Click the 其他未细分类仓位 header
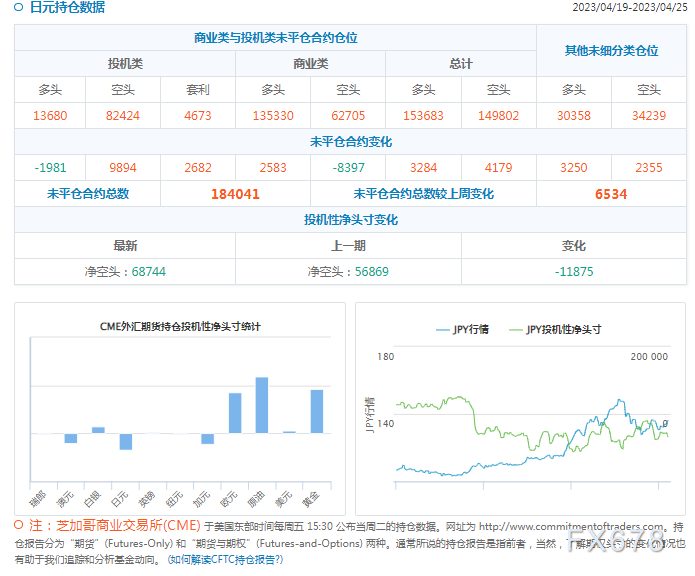This screenshot has width=695, height=576. coord(611,51)
